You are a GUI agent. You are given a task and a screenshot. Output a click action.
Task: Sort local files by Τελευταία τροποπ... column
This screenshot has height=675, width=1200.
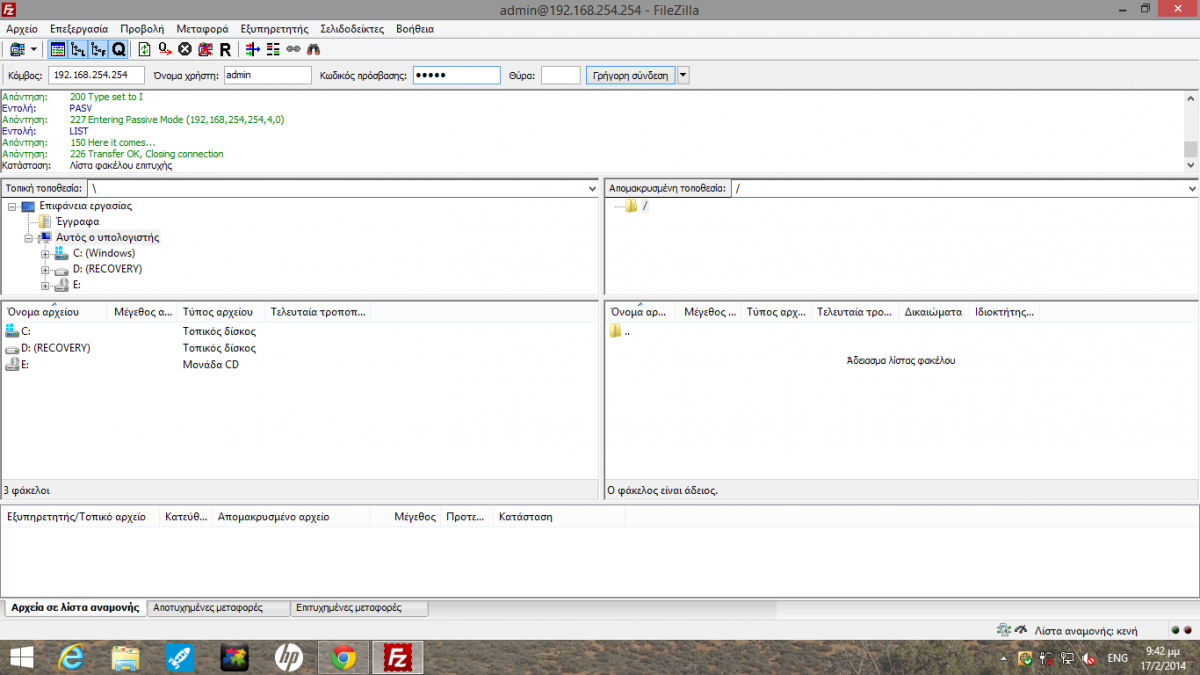click(318, 312)
